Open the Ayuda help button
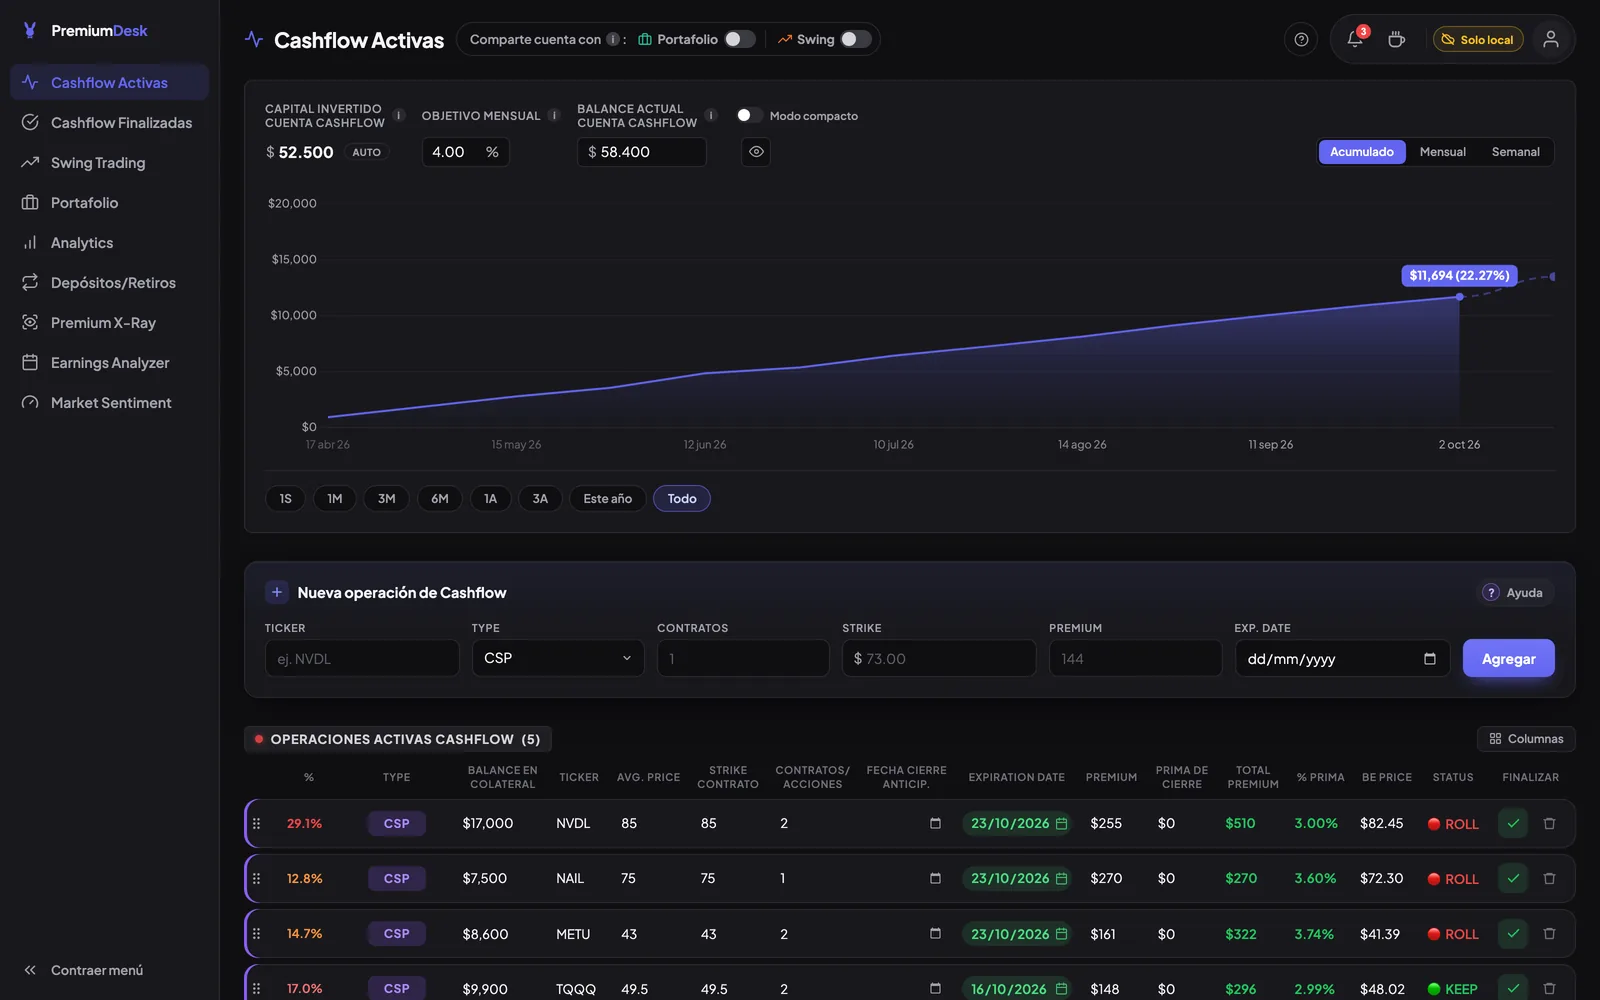 (1513, 592)
